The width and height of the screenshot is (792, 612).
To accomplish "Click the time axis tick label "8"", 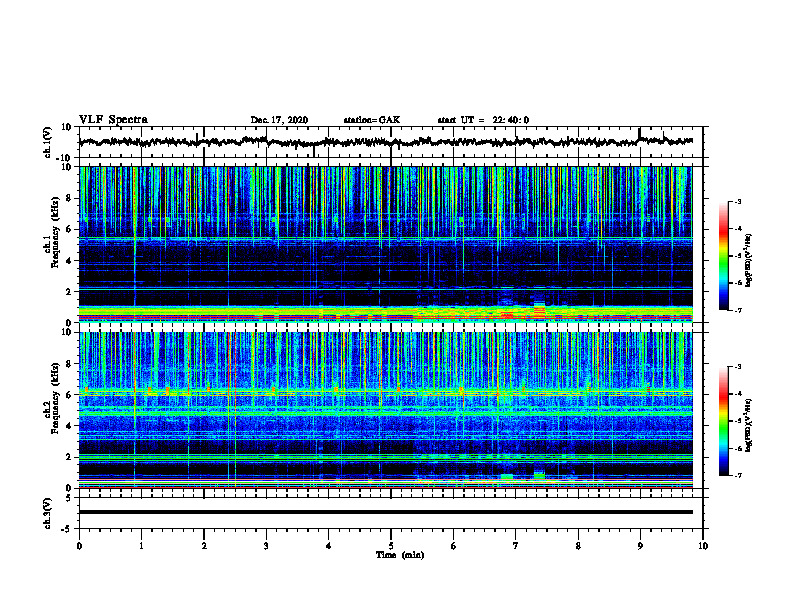I will (578, 546).
